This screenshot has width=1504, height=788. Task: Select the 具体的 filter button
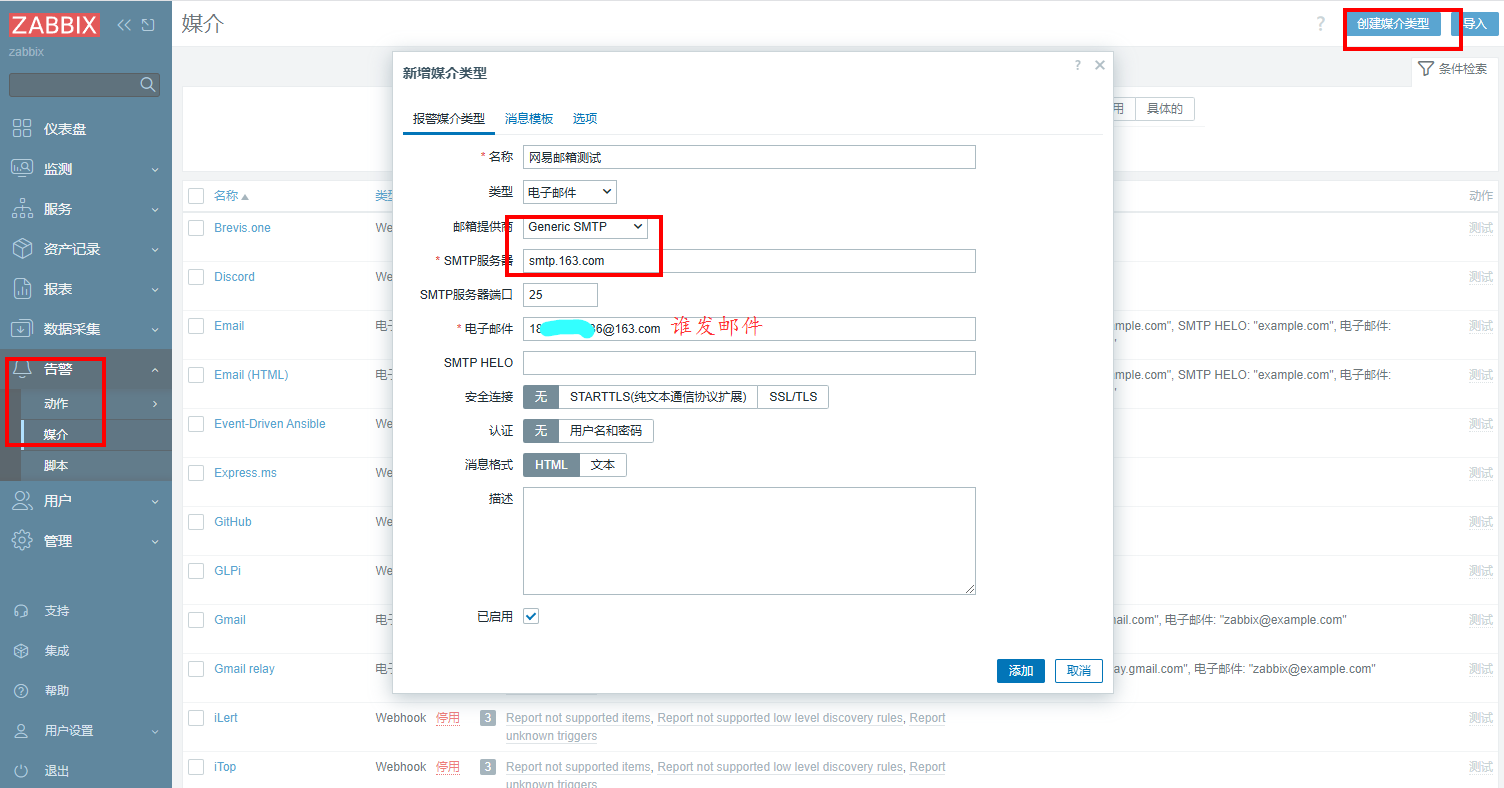tap(1165, 109)
